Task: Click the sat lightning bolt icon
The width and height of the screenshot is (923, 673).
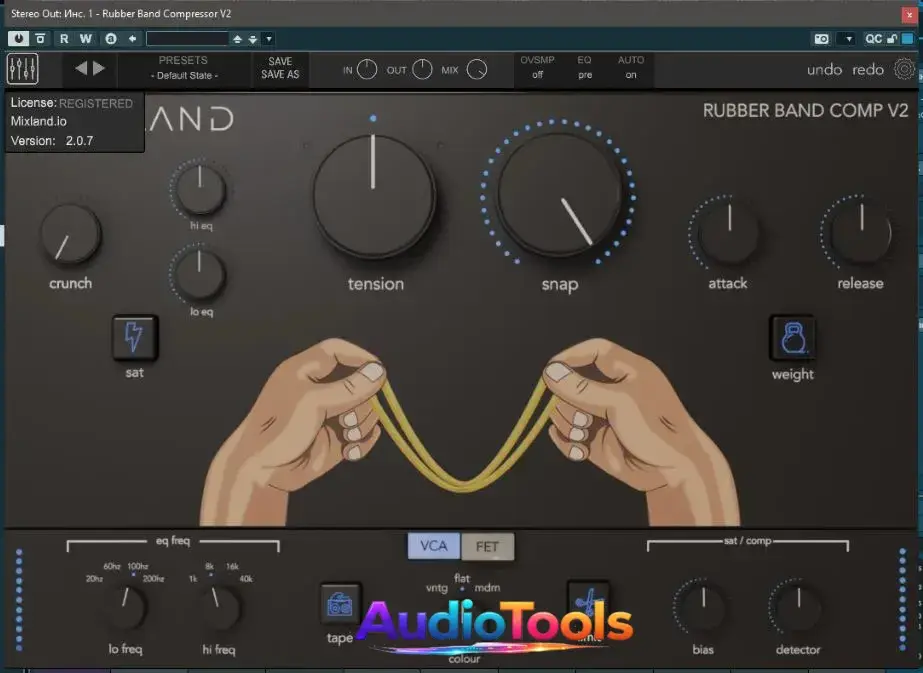Action: [134, 339]
